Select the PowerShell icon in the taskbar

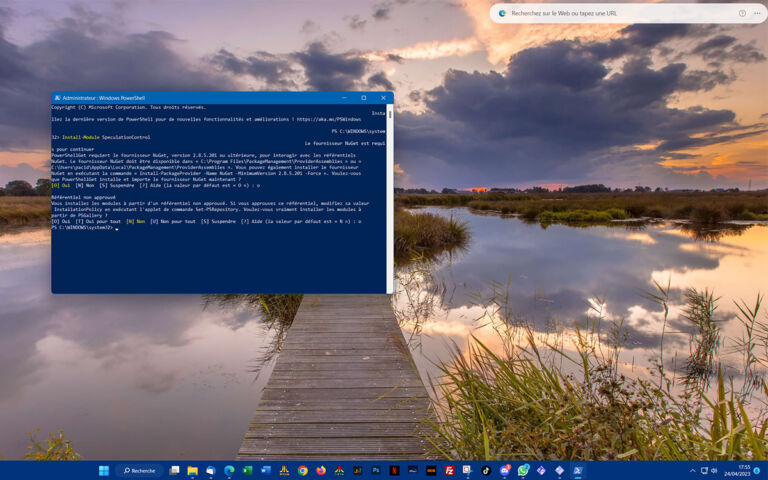click(578, 471)
